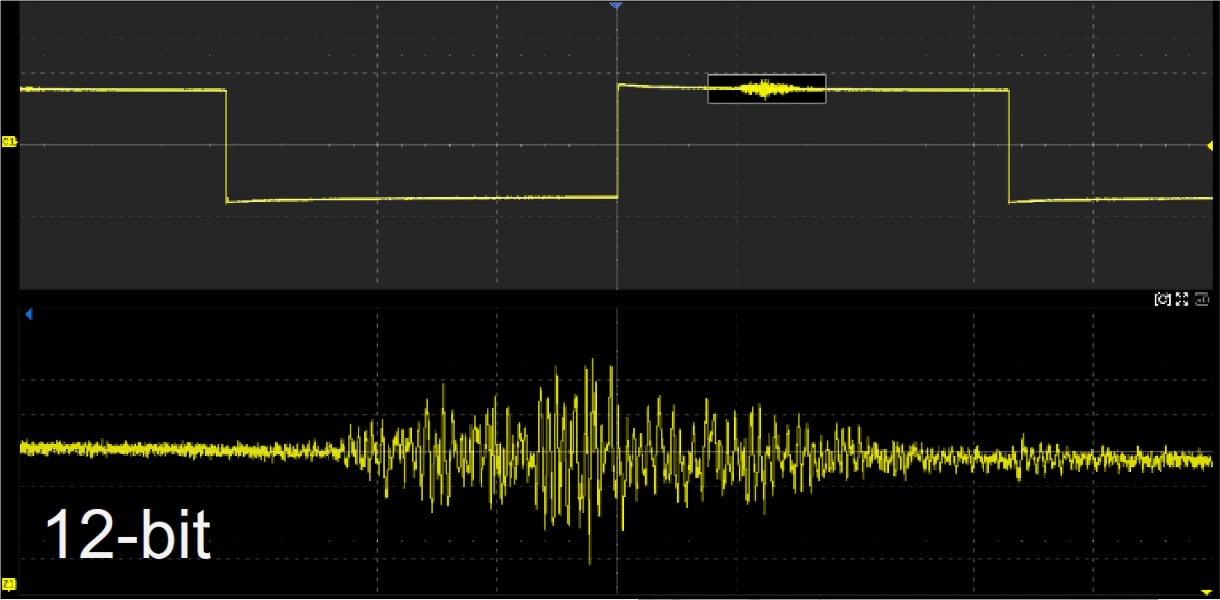Click the 12-bit label in lower pane
The height and width of the screenshot is (600, 1220).
click(x=128, y=536)
